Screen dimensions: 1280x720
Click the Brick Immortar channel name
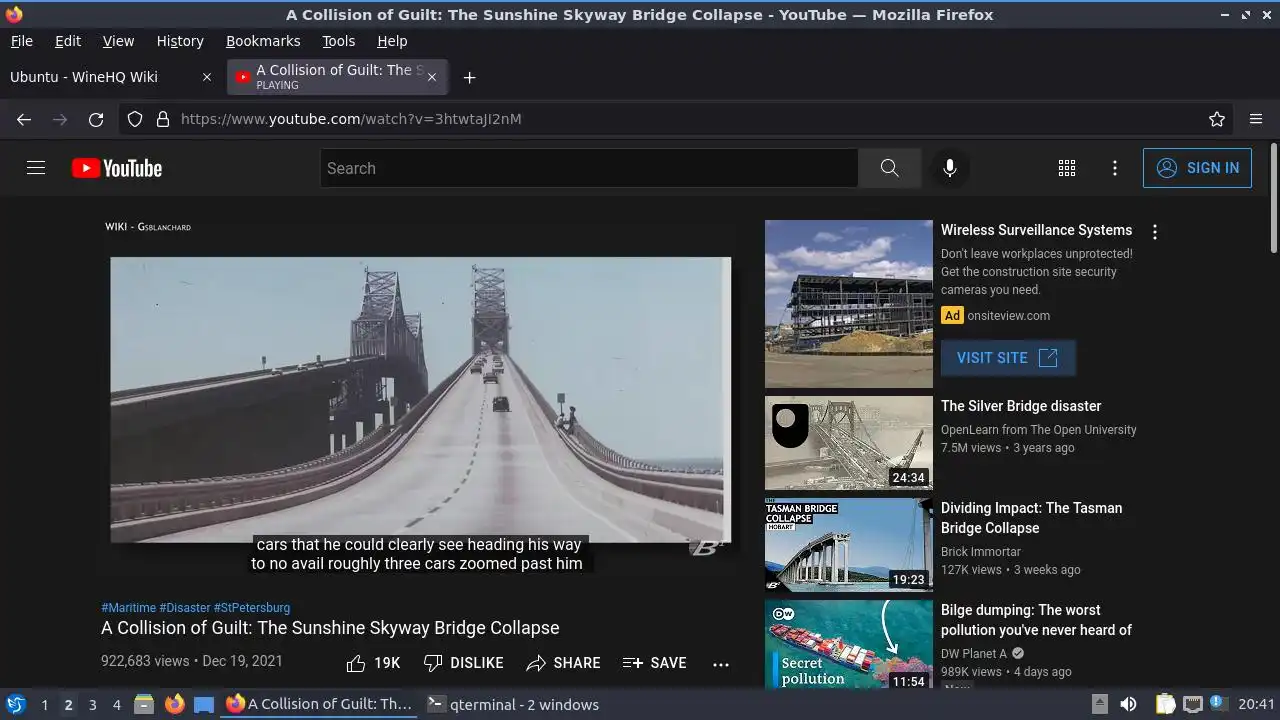click(x=981, y=552)
